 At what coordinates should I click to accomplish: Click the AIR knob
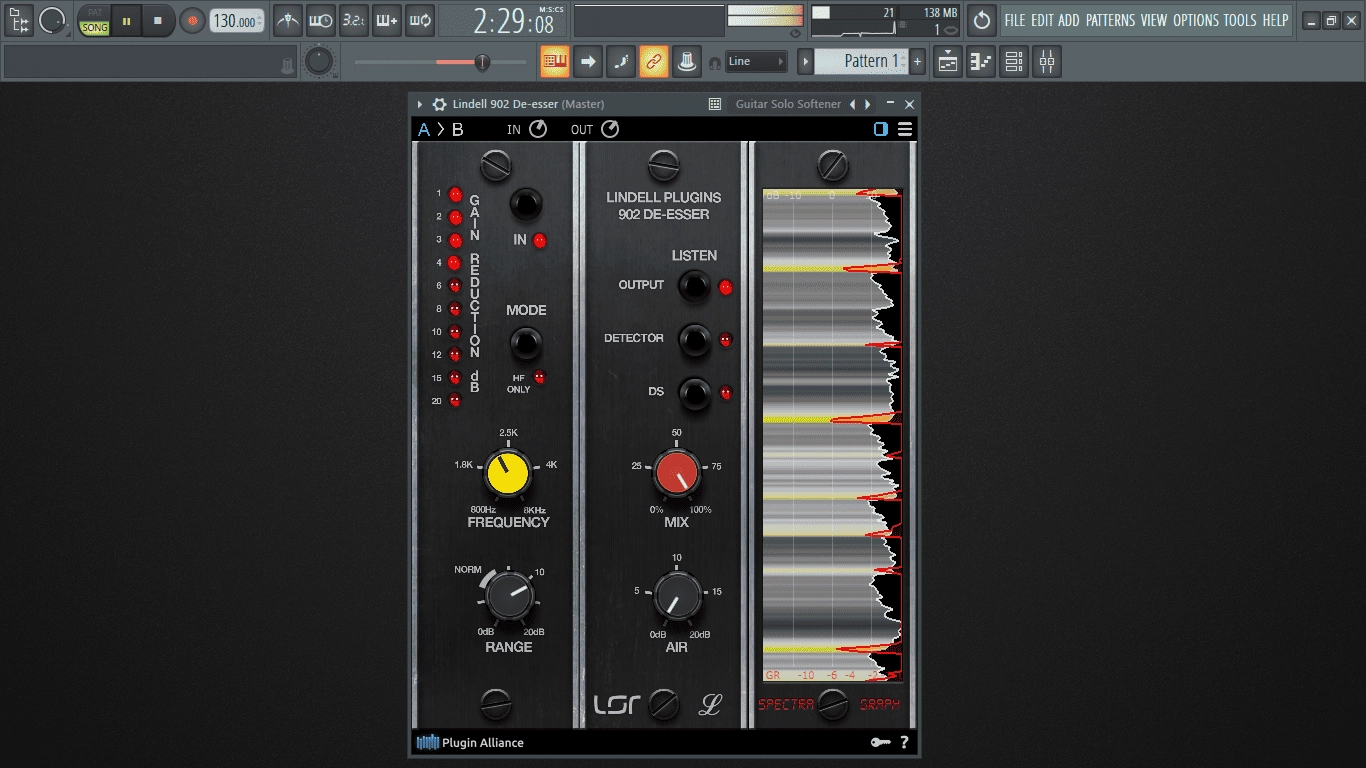click(678, 597)
